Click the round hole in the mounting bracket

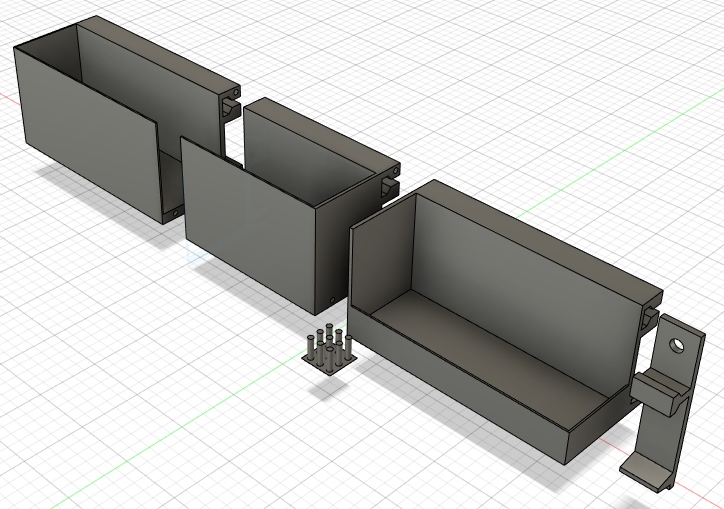pyautogui.click(x=678, y=345)
